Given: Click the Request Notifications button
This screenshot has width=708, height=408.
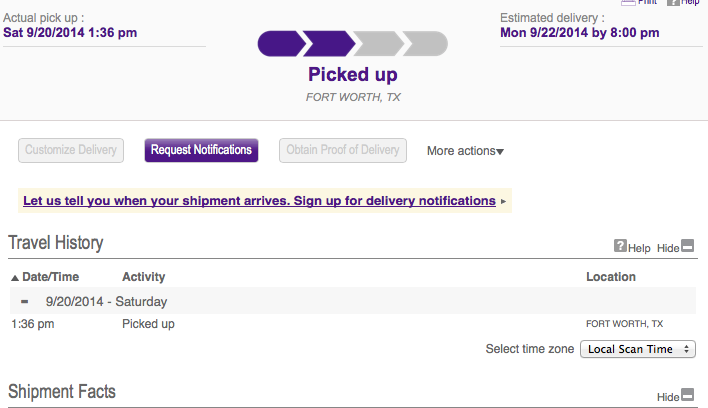Looking at the screenshot, I should 201,150.
